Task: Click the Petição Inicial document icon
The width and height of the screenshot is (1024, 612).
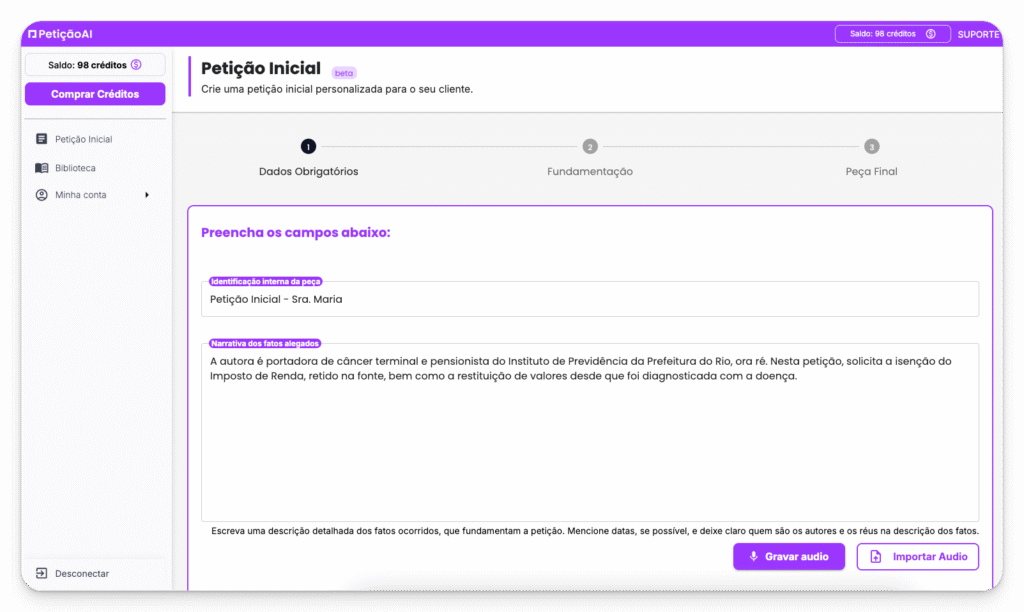Action: 41,139
